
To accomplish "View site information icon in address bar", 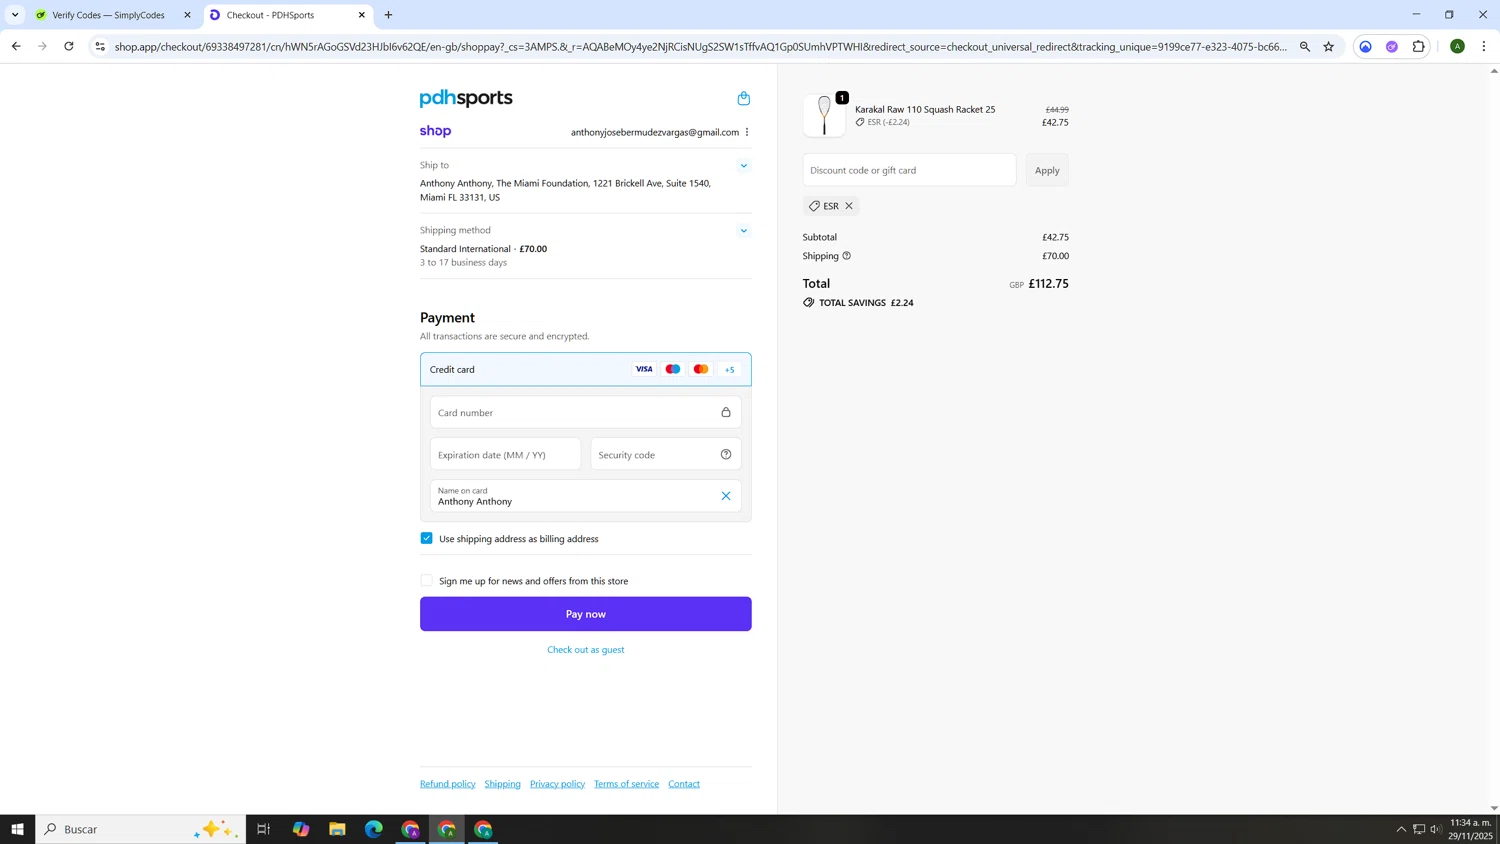I will [x=100, y=46].
